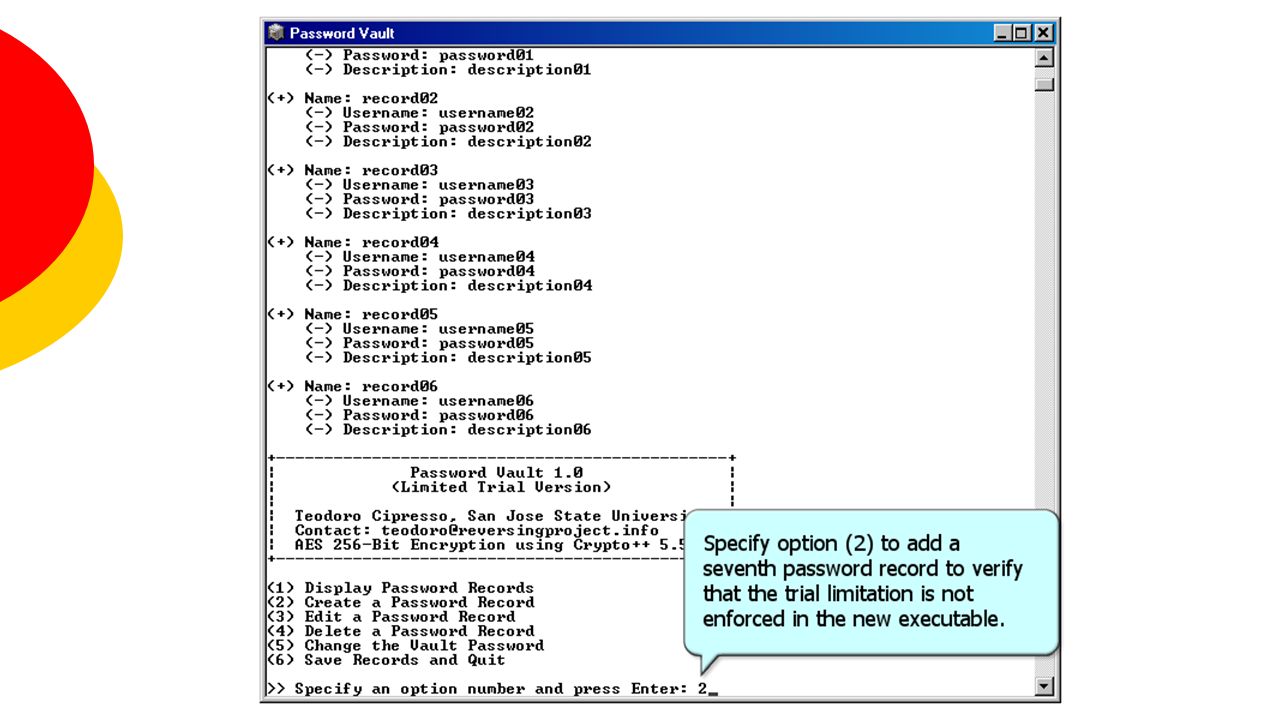
Task: Click the 'AES 256-Bit Encryption' line
Action: pos(490,545)
